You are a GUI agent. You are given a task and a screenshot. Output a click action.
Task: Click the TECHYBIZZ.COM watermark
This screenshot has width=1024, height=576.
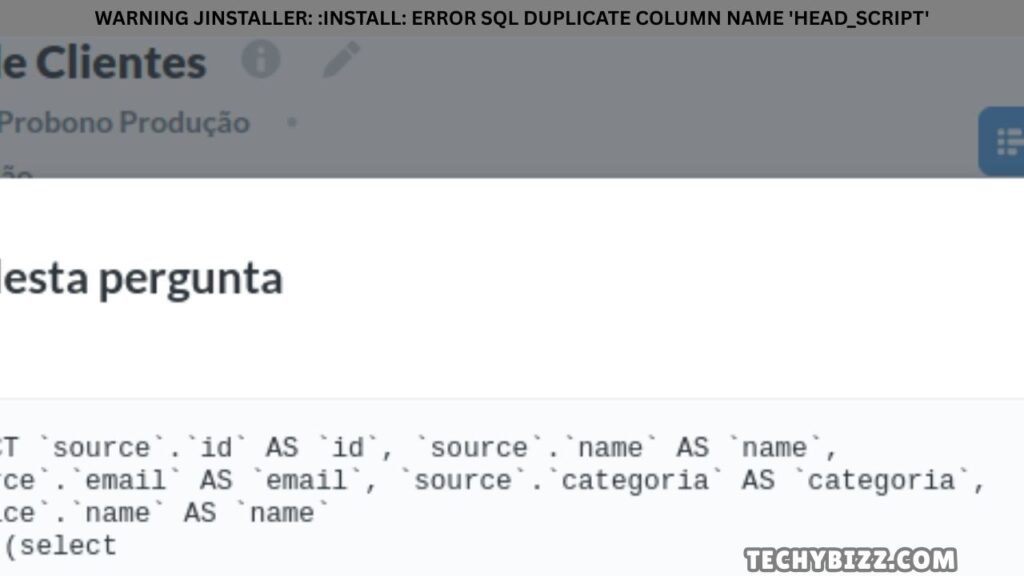(x=850, y=558)
